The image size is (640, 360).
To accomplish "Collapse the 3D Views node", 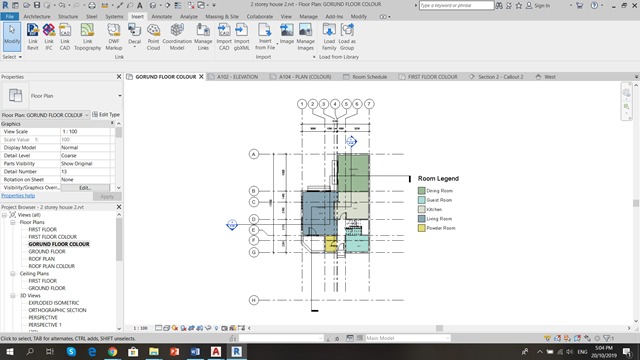I will [13, 296].
